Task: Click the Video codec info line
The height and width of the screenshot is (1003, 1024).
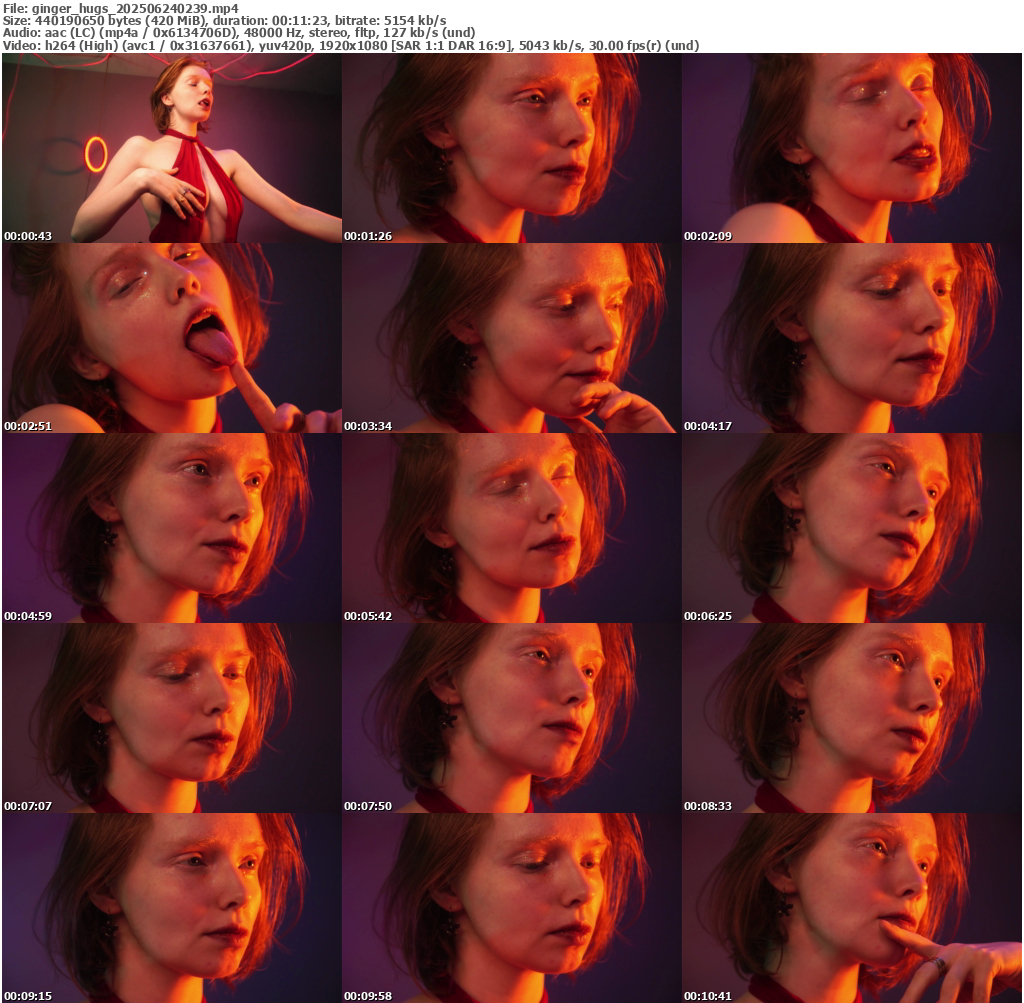Action: [350, 46]
